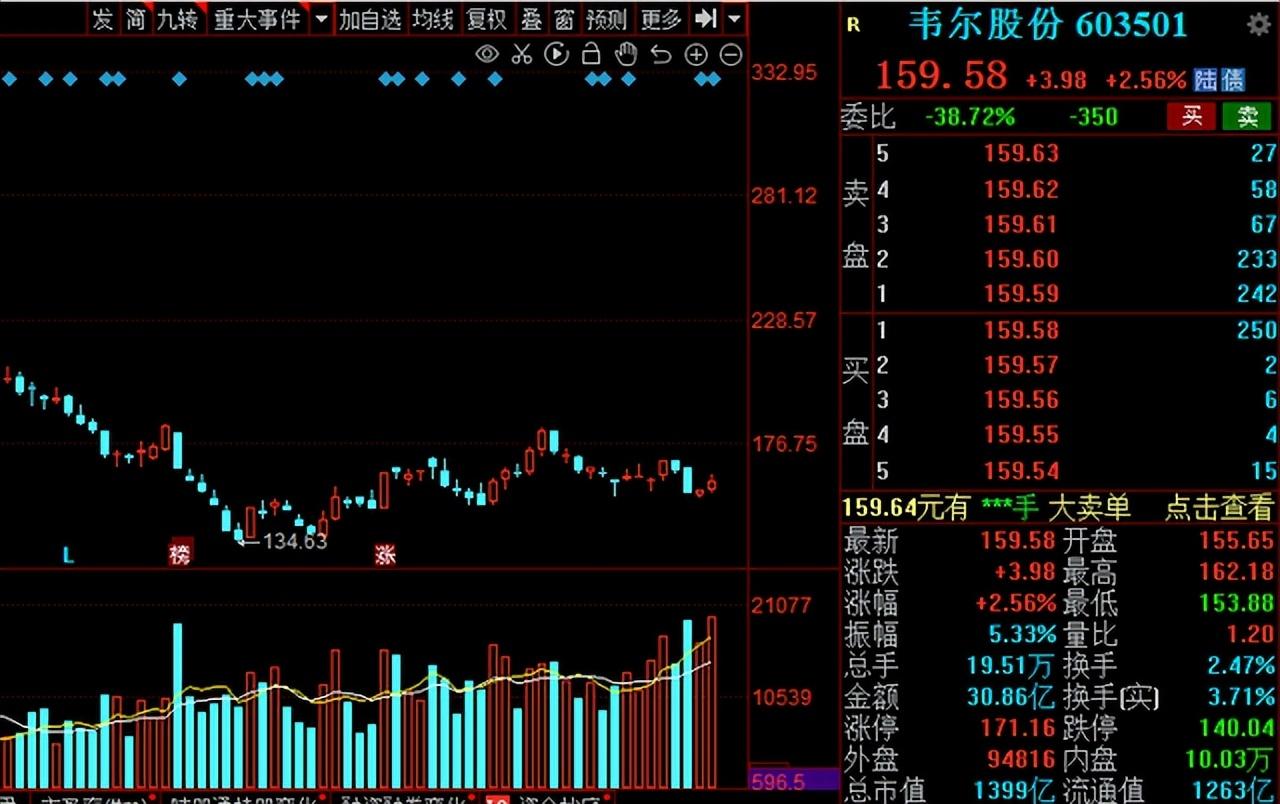Click the 大卖单 large sell order notice
The width and height of the screenshot is (1280, 804).
pyautogui.click(x=1089, y=508)
